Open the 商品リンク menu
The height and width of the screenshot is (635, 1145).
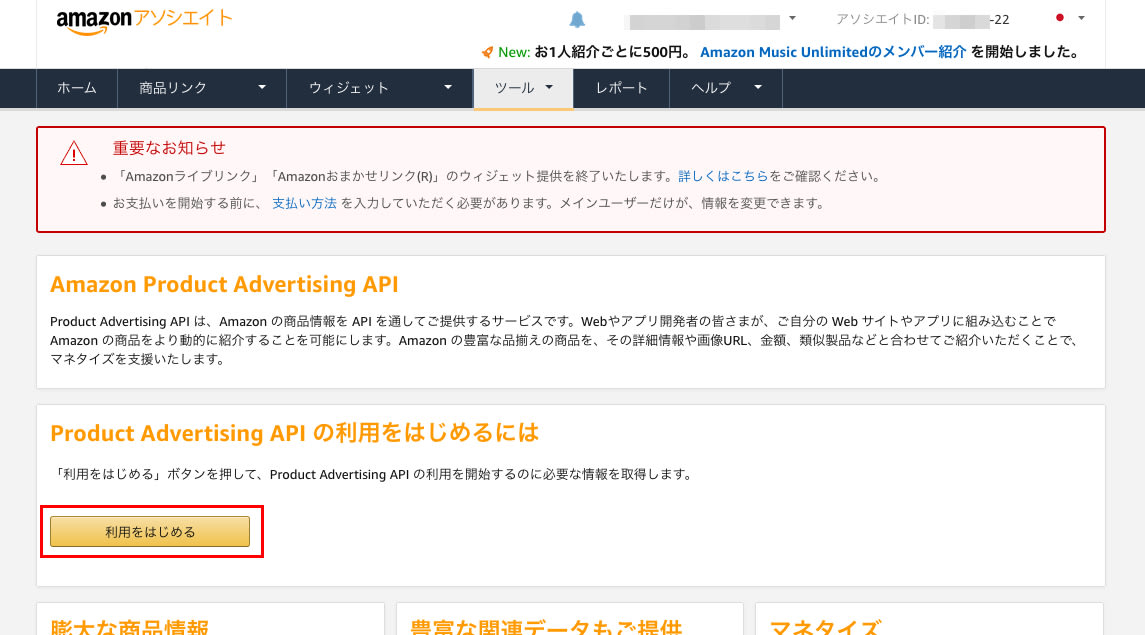pos(202,88)
